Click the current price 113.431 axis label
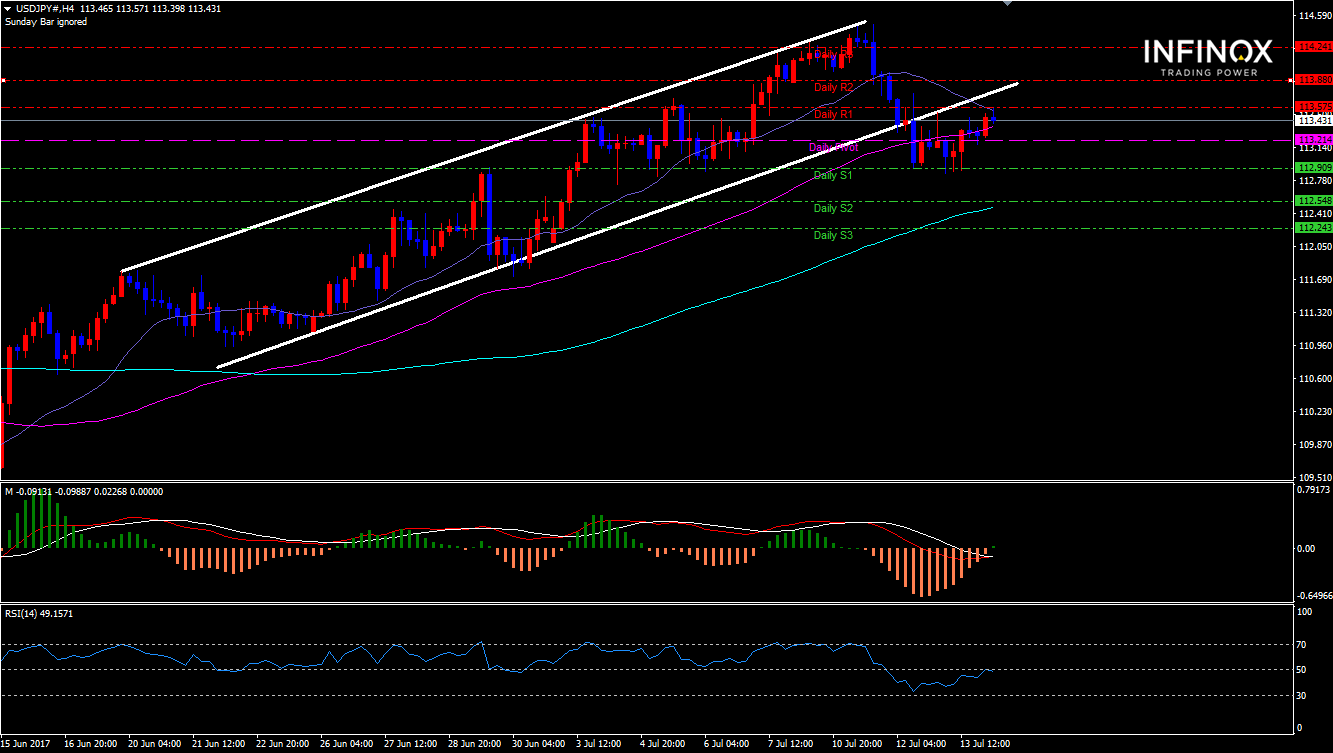Viewport: 1333px width, 753px height. (1312, 120)
